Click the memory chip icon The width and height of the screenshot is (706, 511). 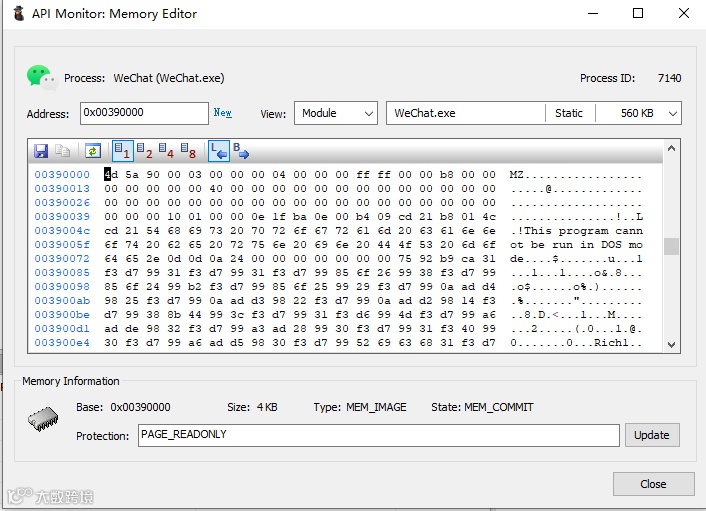(43, 419)
